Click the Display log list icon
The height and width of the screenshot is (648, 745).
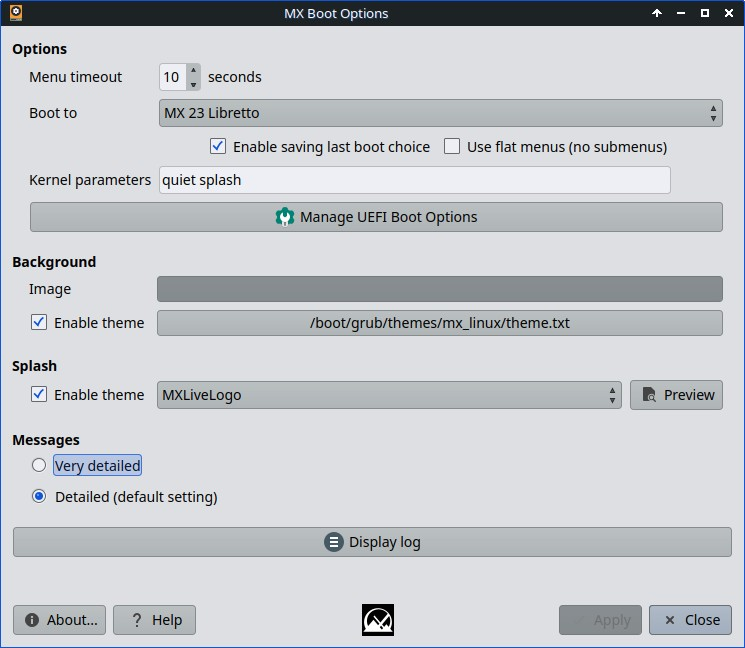pos(334,542)
